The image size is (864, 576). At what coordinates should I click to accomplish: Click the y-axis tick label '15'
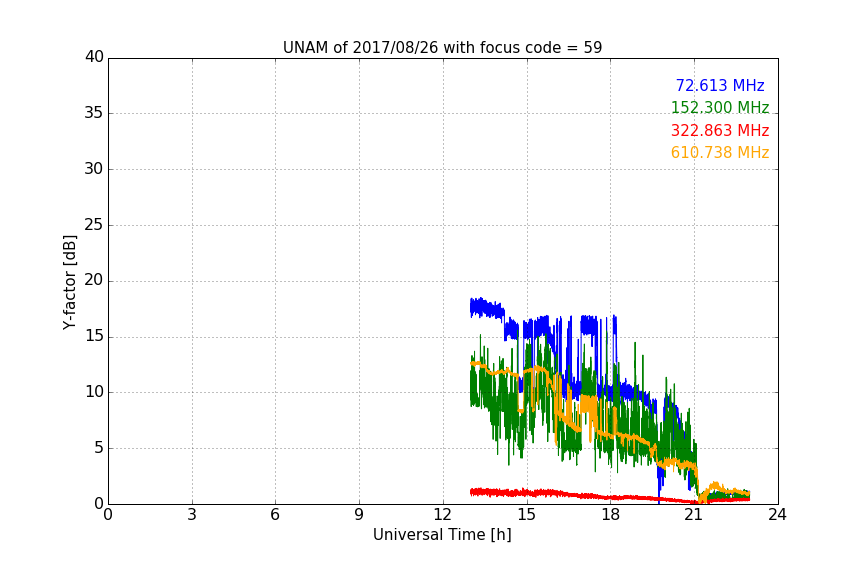pos(94,336)
